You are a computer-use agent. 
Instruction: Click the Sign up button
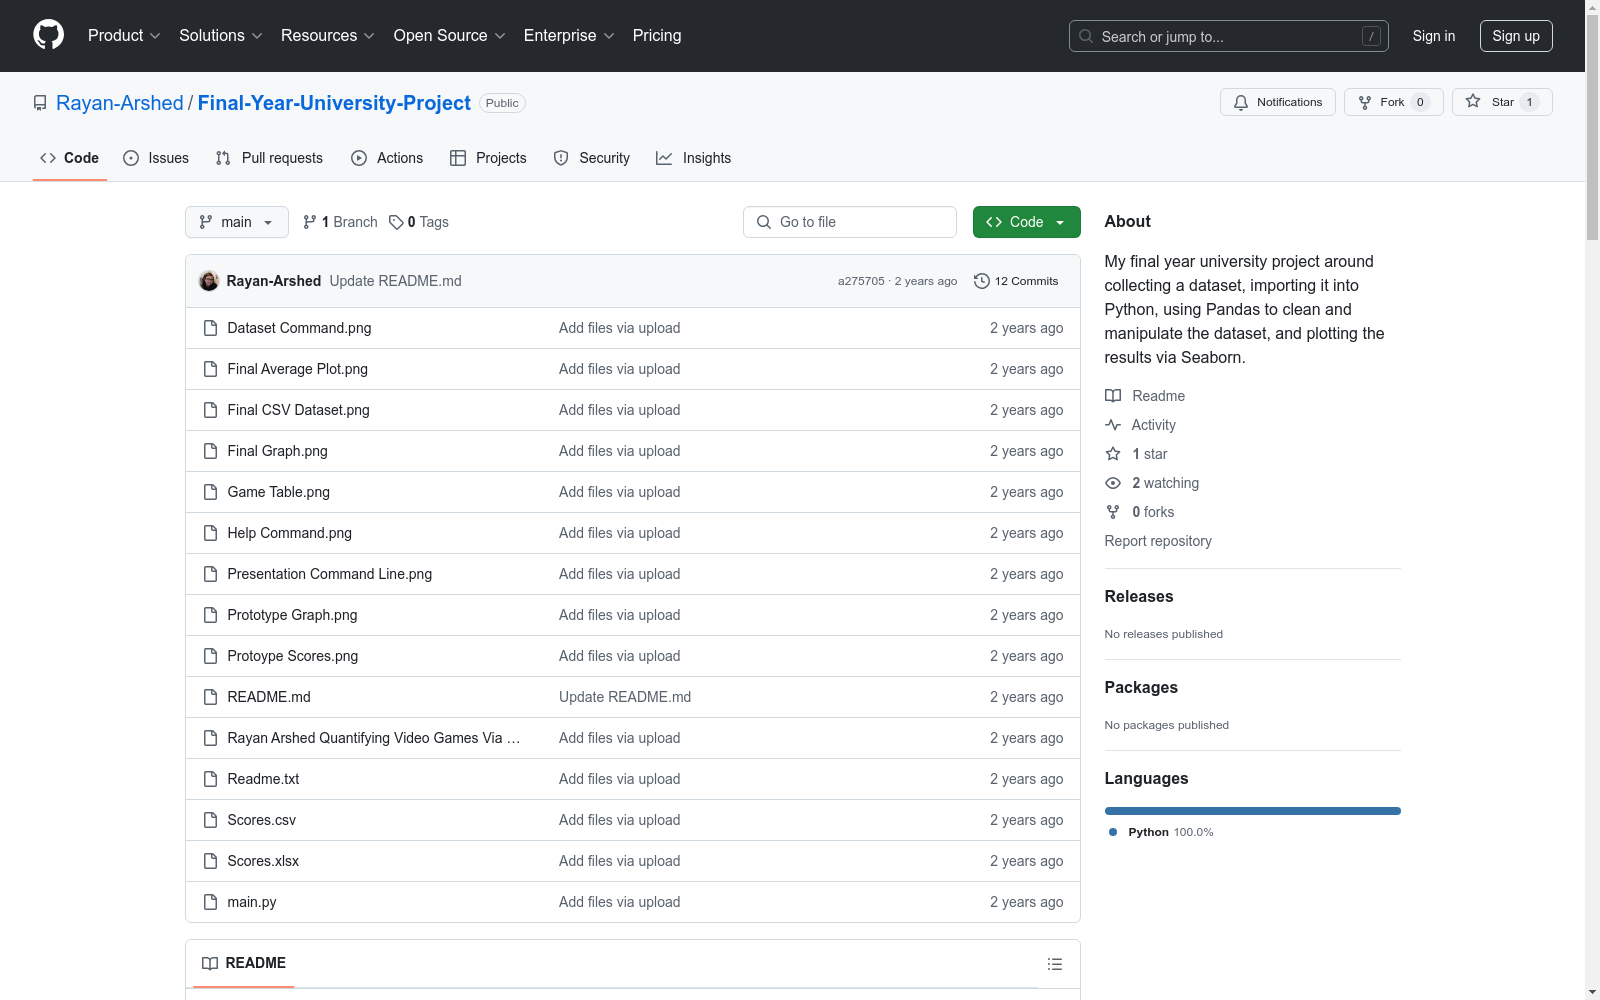click(x=1516, y=36)
